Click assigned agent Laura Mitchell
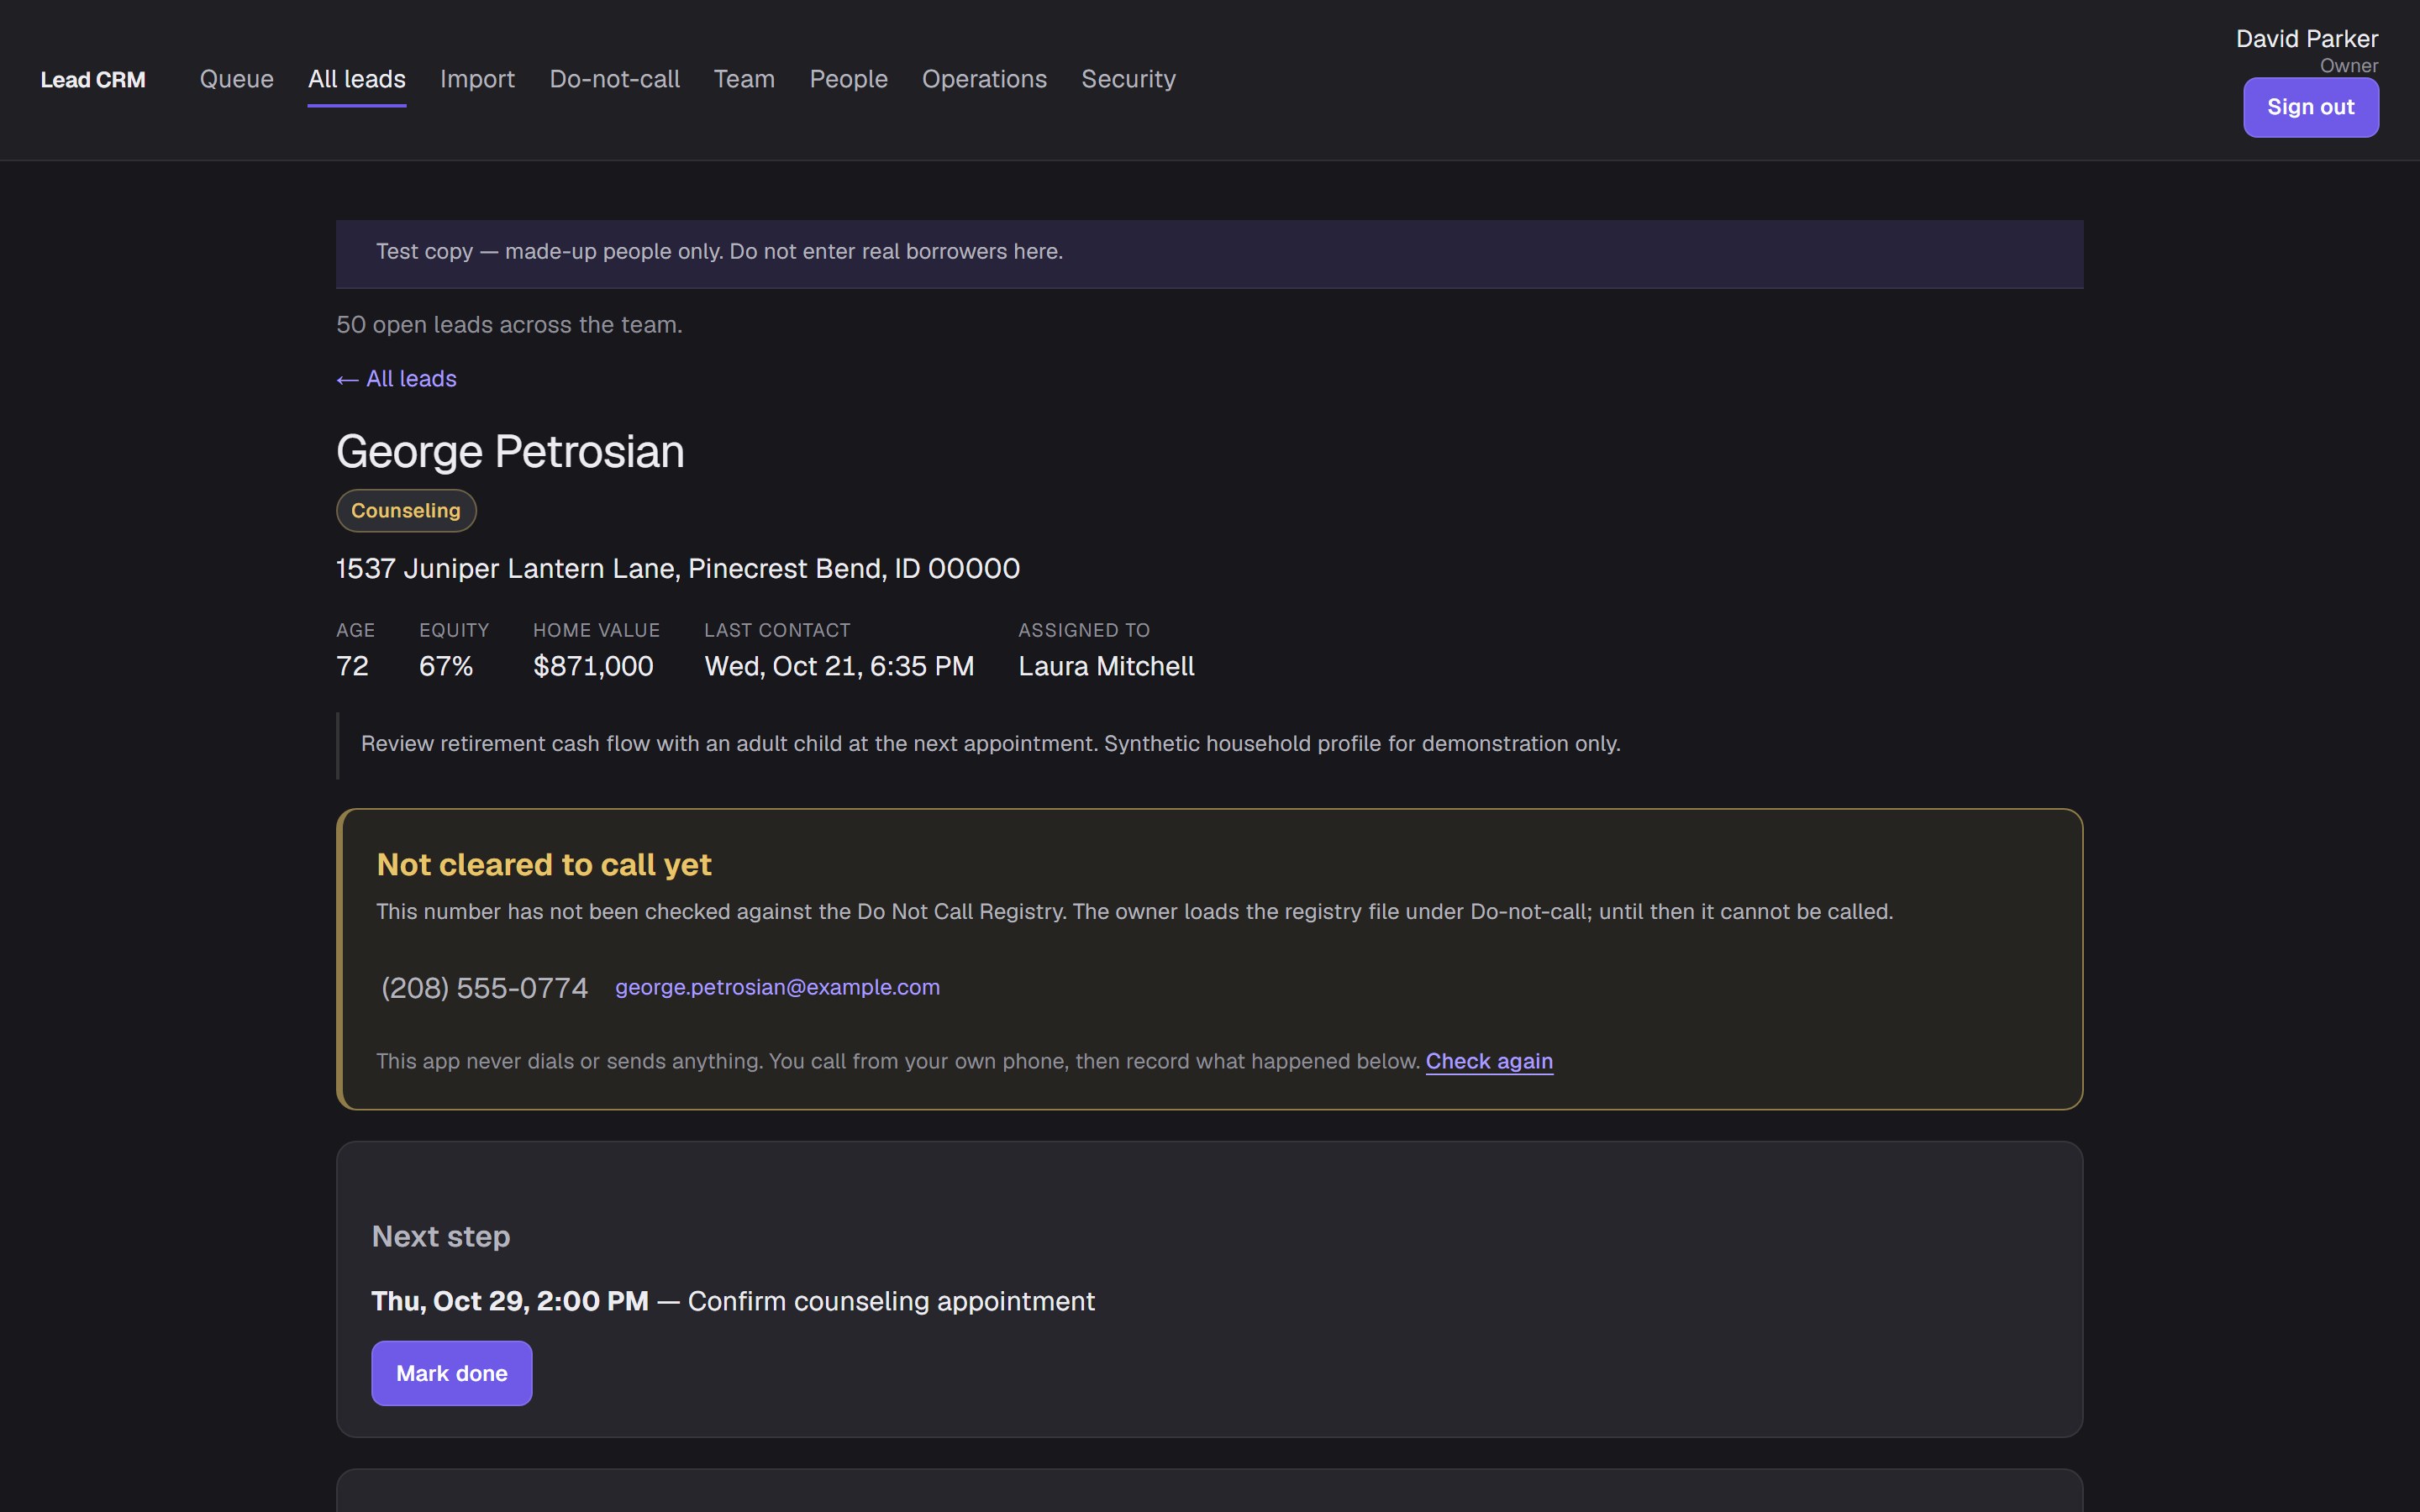The height and width of the screenshot is (1512, 2420). 1106,666
